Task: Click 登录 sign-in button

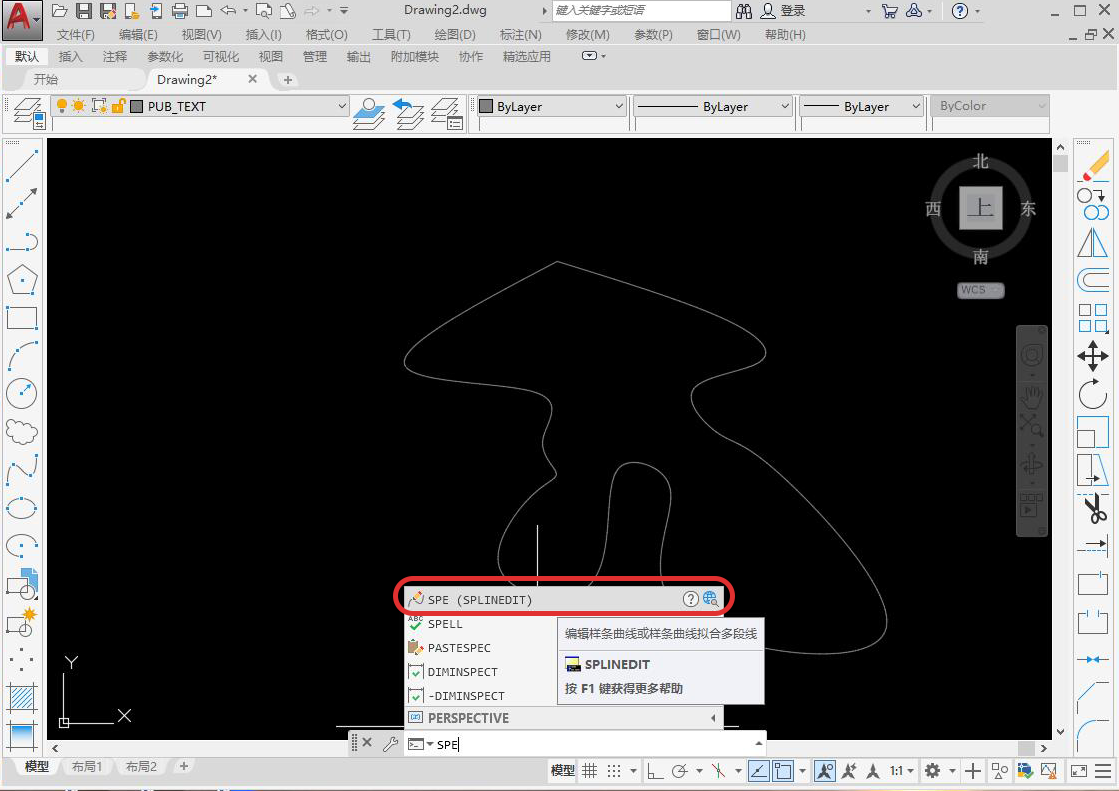Action: click(792, 11)
